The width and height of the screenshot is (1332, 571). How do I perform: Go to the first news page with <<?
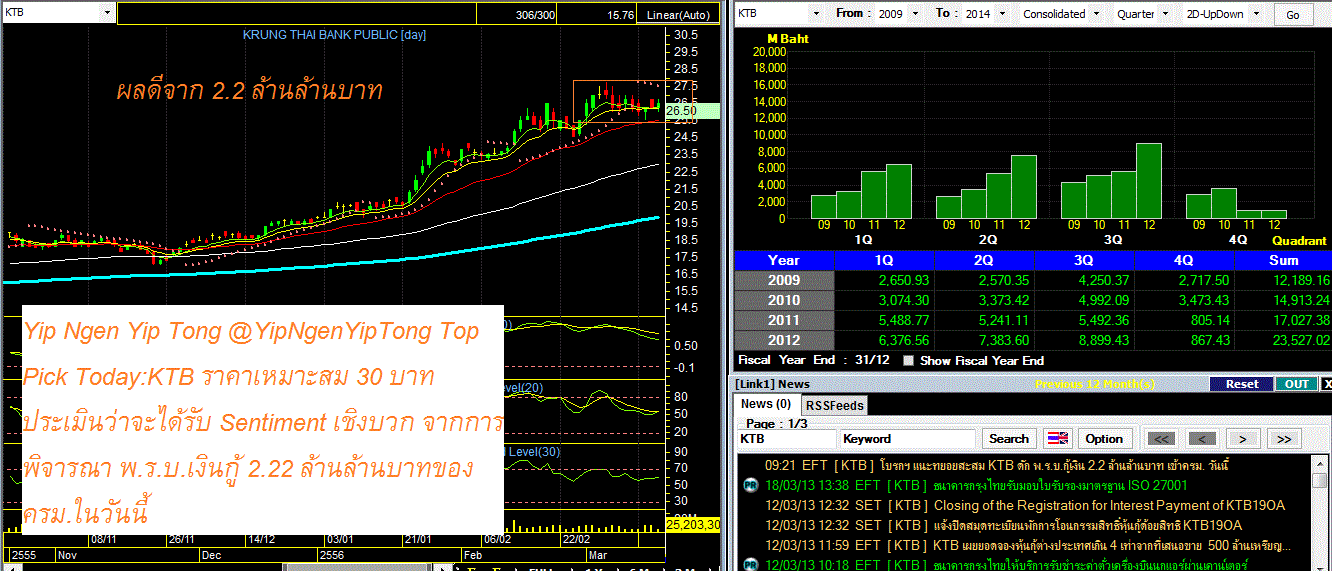pyautogui.click(x=1160, y=438)
